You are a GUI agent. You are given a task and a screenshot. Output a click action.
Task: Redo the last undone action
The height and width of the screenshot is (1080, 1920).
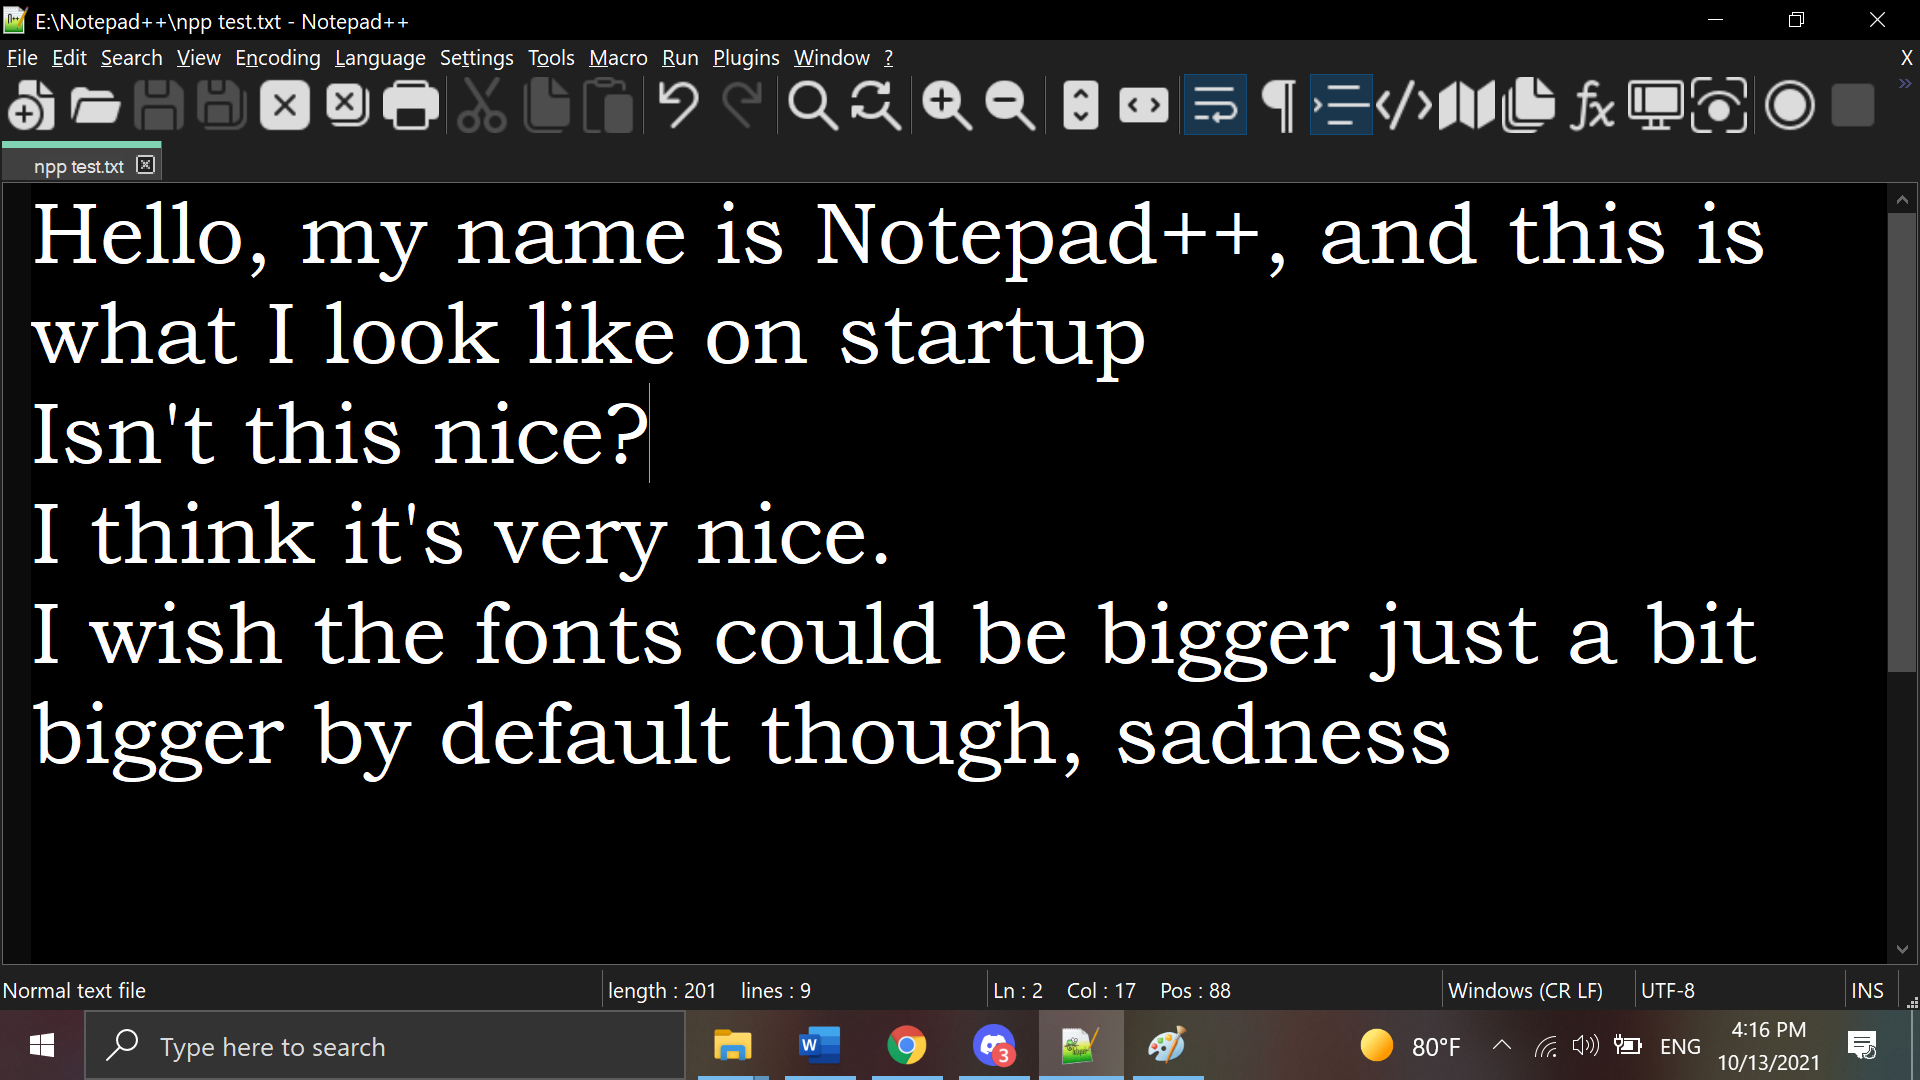[x=742, y=105]
